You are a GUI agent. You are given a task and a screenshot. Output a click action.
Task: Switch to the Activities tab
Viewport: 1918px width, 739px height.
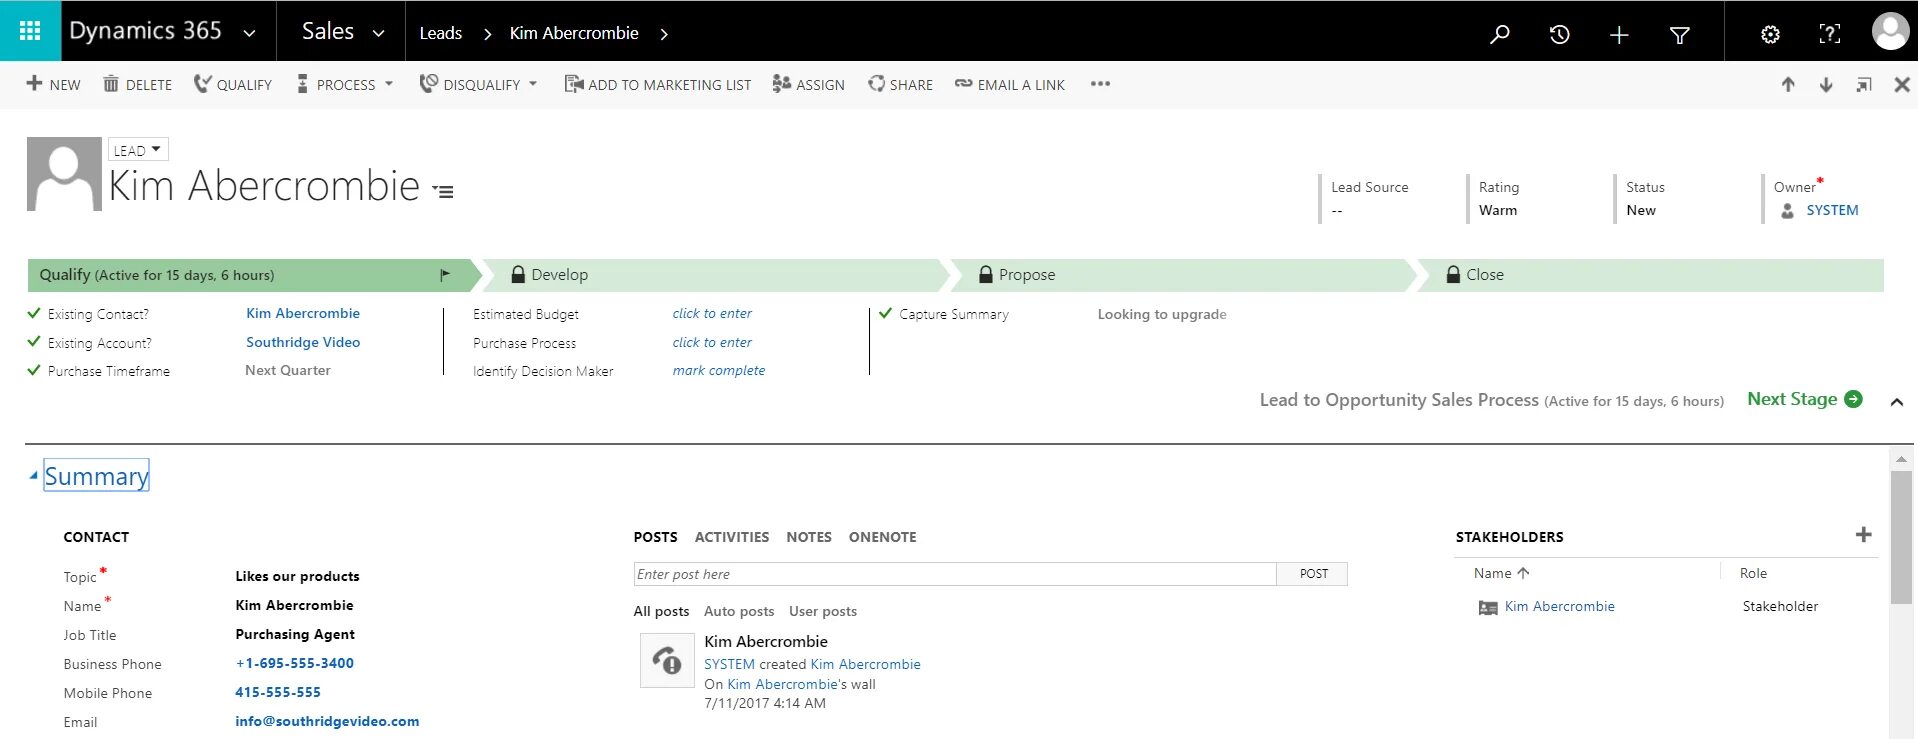tap(731, 537)
